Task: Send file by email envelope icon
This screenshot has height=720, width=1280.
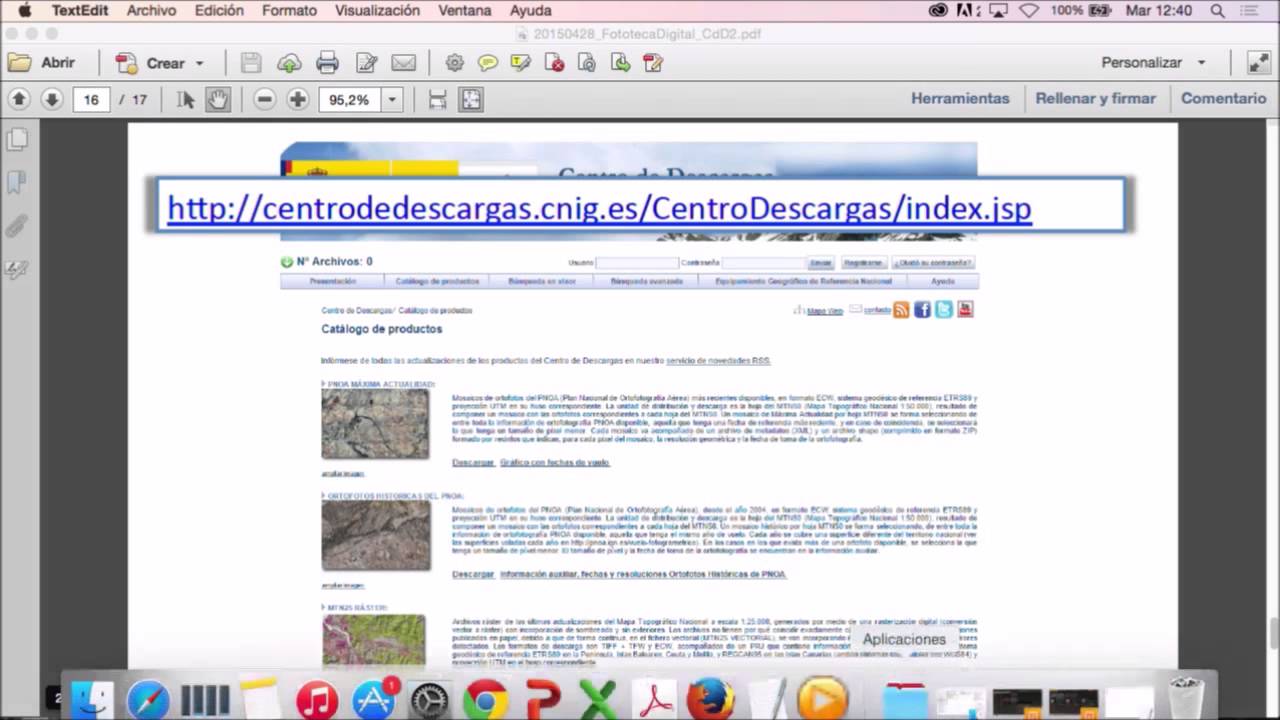Action: [x=404, y=63]
